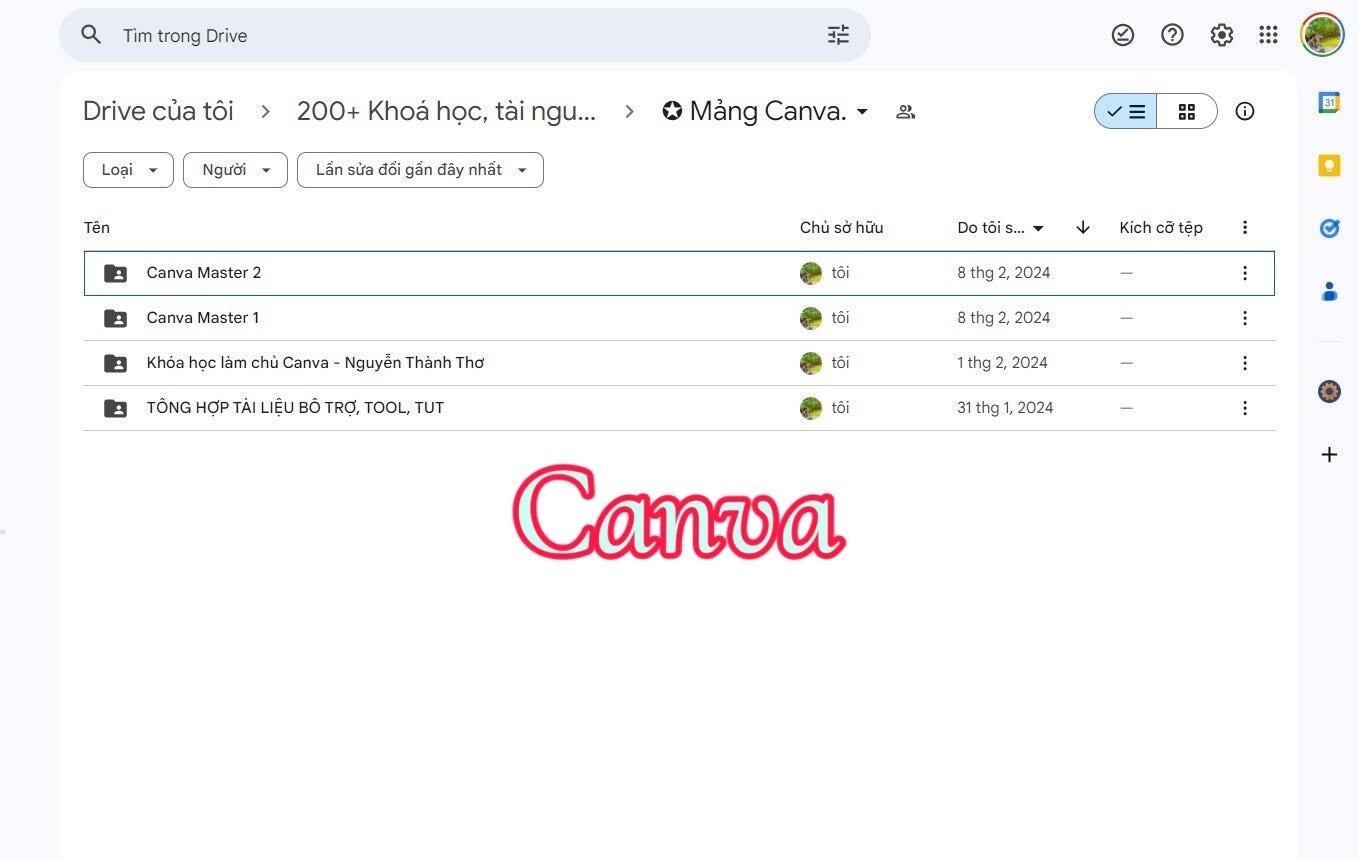This screenshot has height=859, width=1359.
Task: Switch to list layout view
Action: click(x=1126, y=111)
